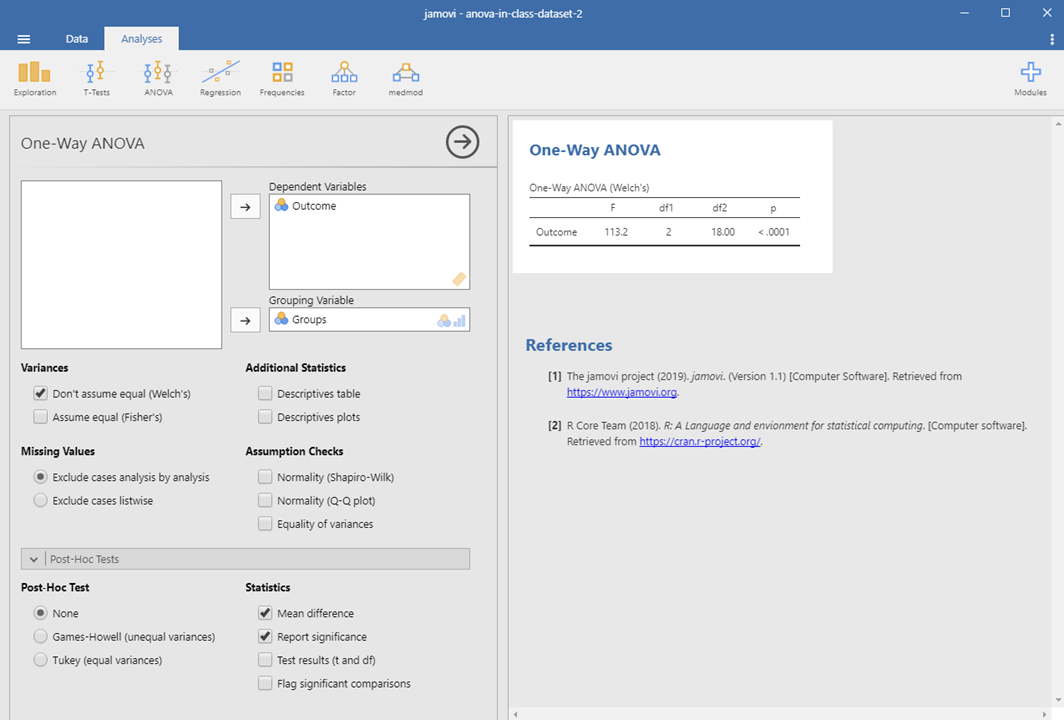Open the Frequencies analysis menu
Image resolution: width=1064 pixels, height=720 pixels.
point(282,78)
